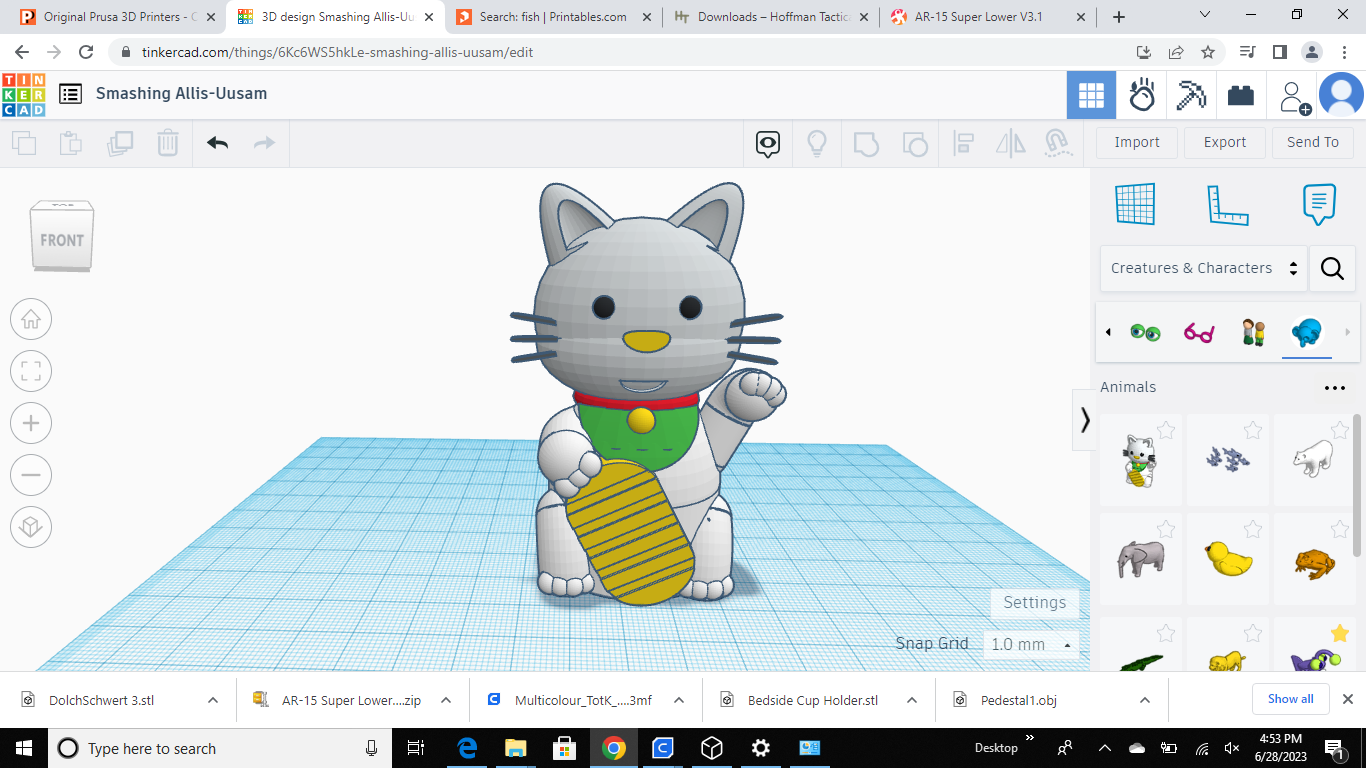
Task: Click the invite people icon
Action: tap(1295, 97)
